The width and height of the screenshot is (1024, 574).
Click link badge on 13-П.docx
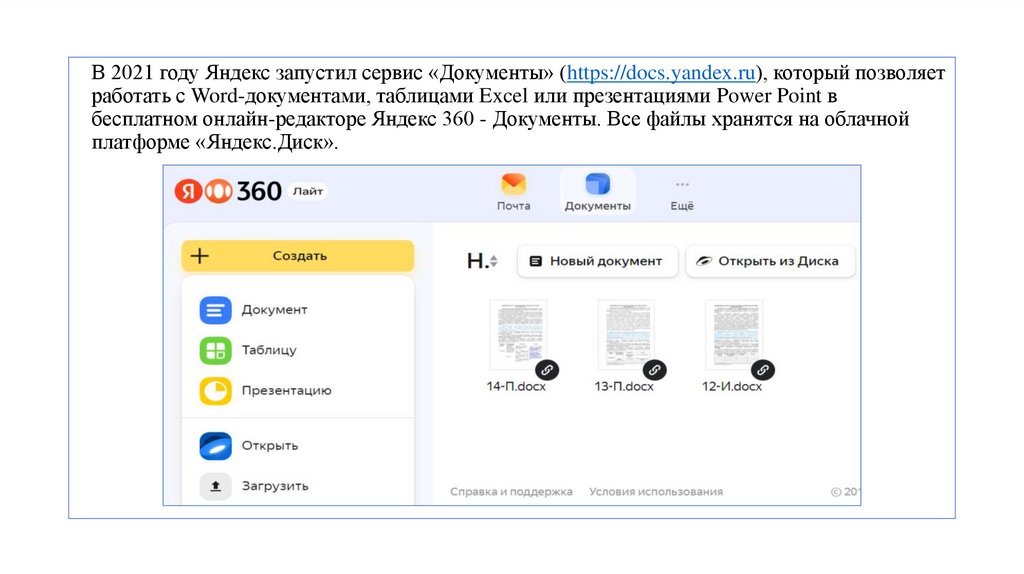[654, 370]
